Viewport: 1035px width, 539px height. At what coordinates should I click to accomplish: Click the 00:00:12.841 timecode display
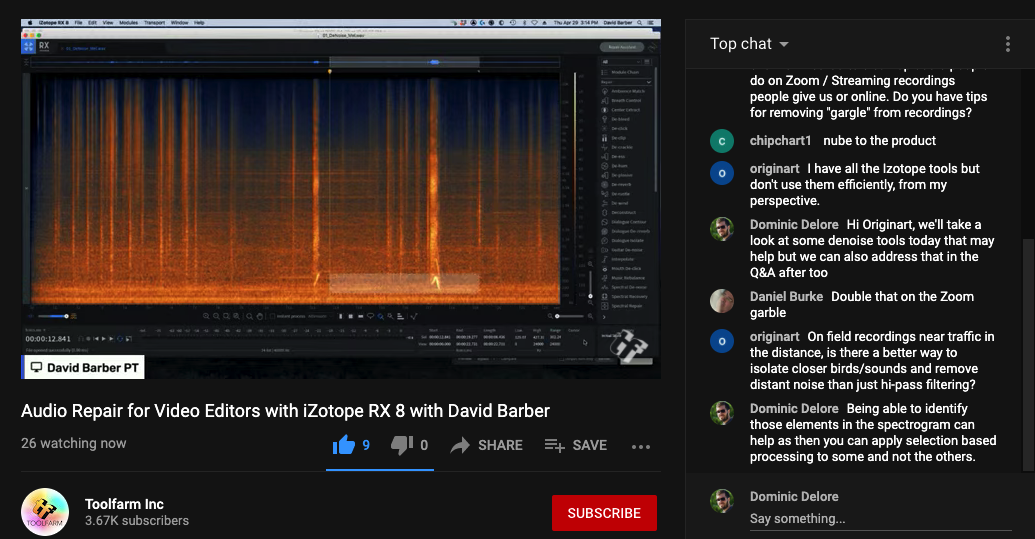tap(48, 339)
